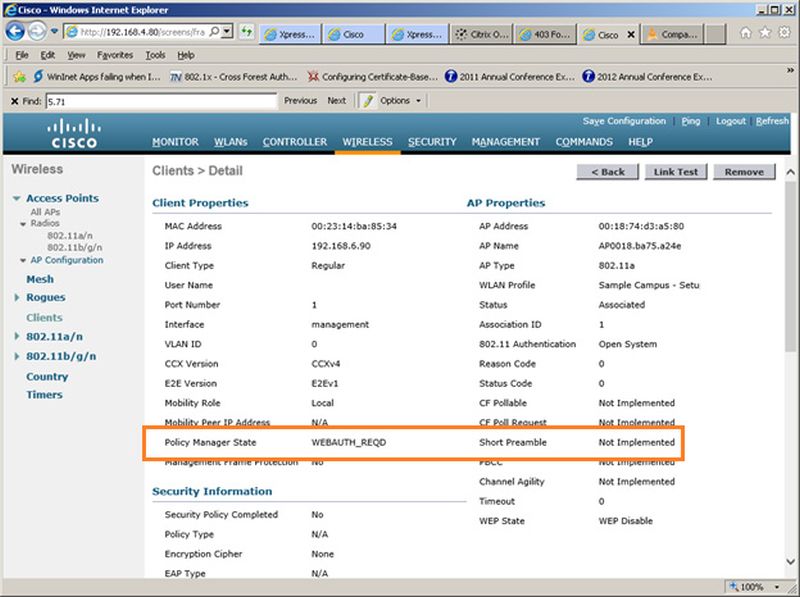Open the Tools menu
The image size is (800, 597).
pyautogui.click(x=155, y=55)
